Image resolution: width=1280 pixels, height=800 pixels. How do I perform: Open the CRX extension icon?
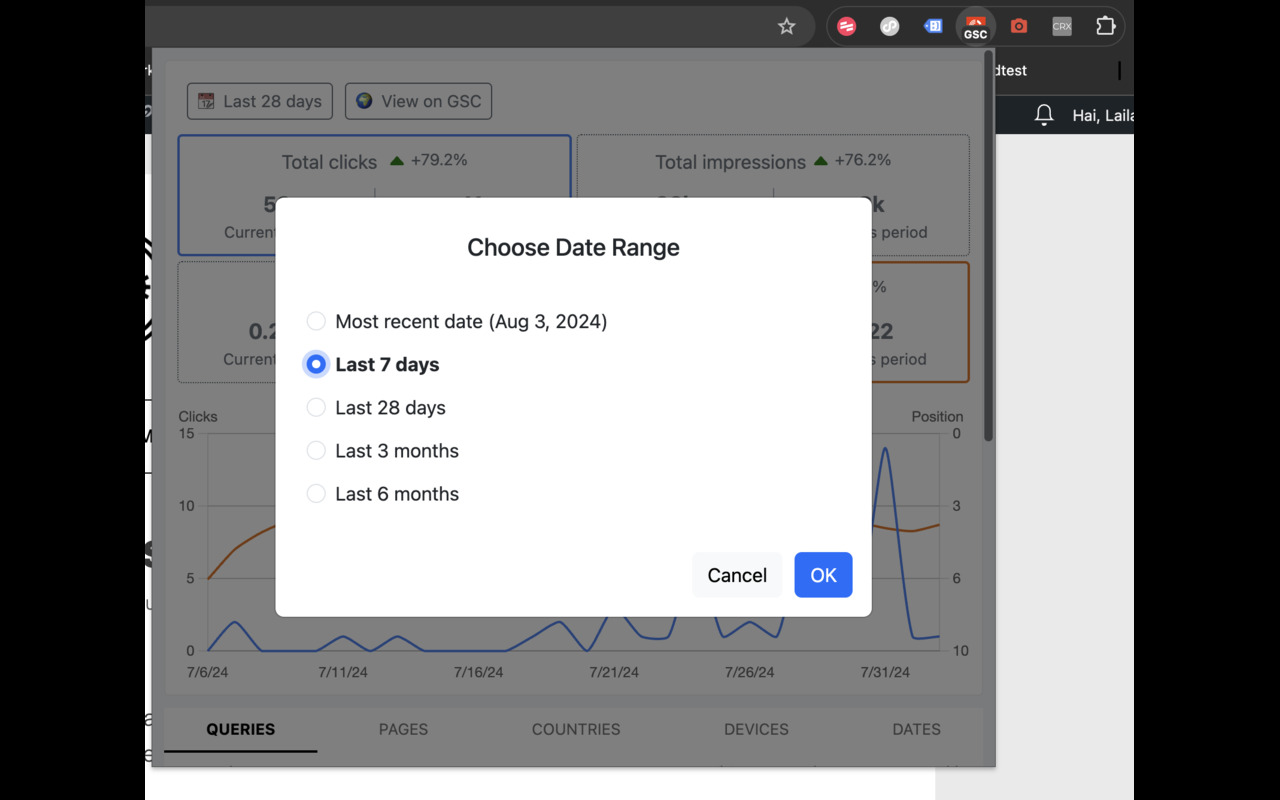click(x=1061, y=26)
